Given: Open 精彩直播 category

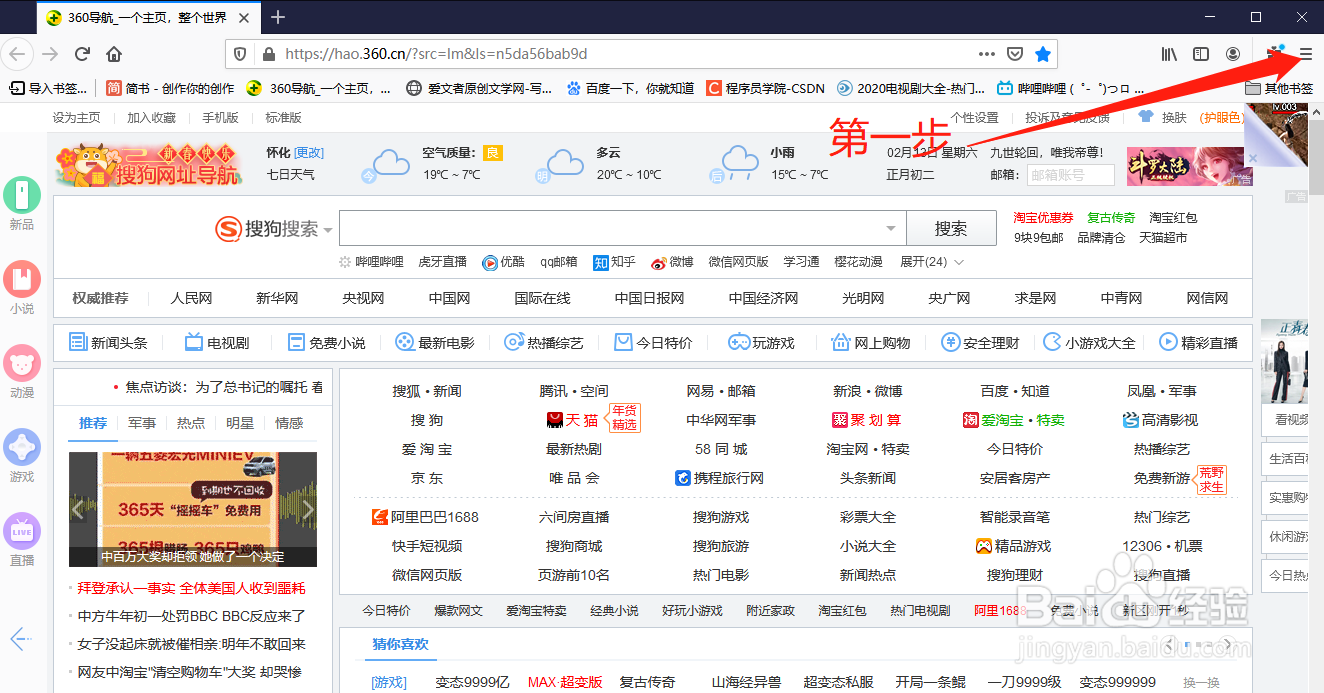Looking at the screenshot, I should pyautogui.click(x=1198, y=343).
